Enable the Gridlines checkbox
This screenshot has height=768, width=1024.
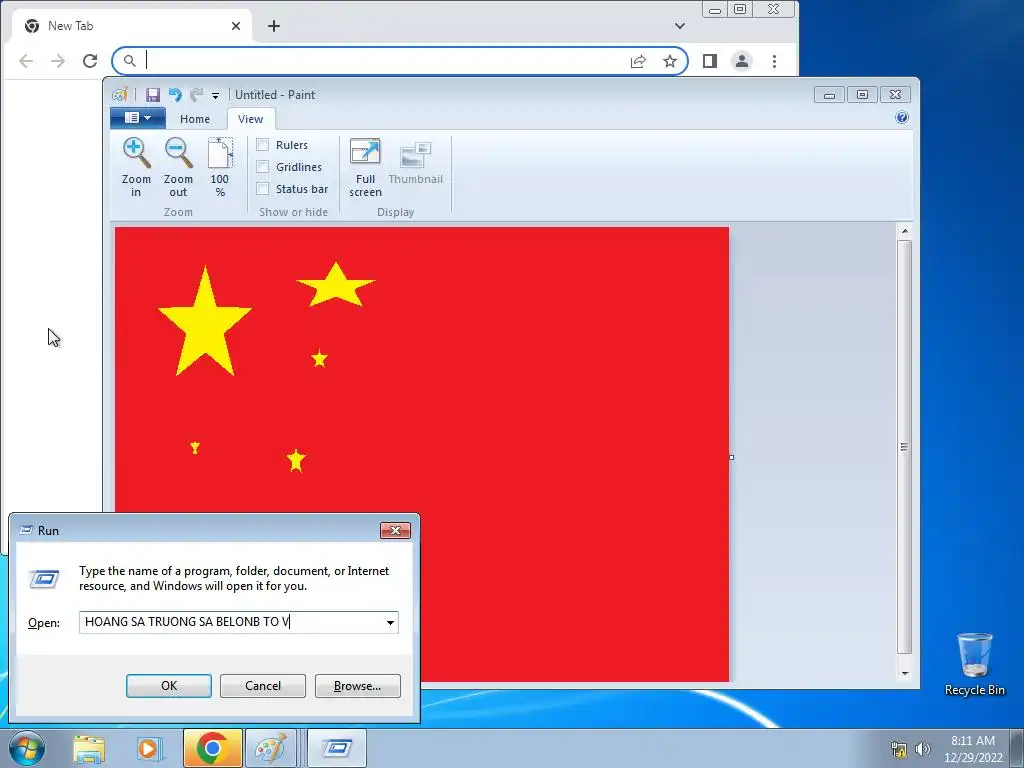coord(263,167)
